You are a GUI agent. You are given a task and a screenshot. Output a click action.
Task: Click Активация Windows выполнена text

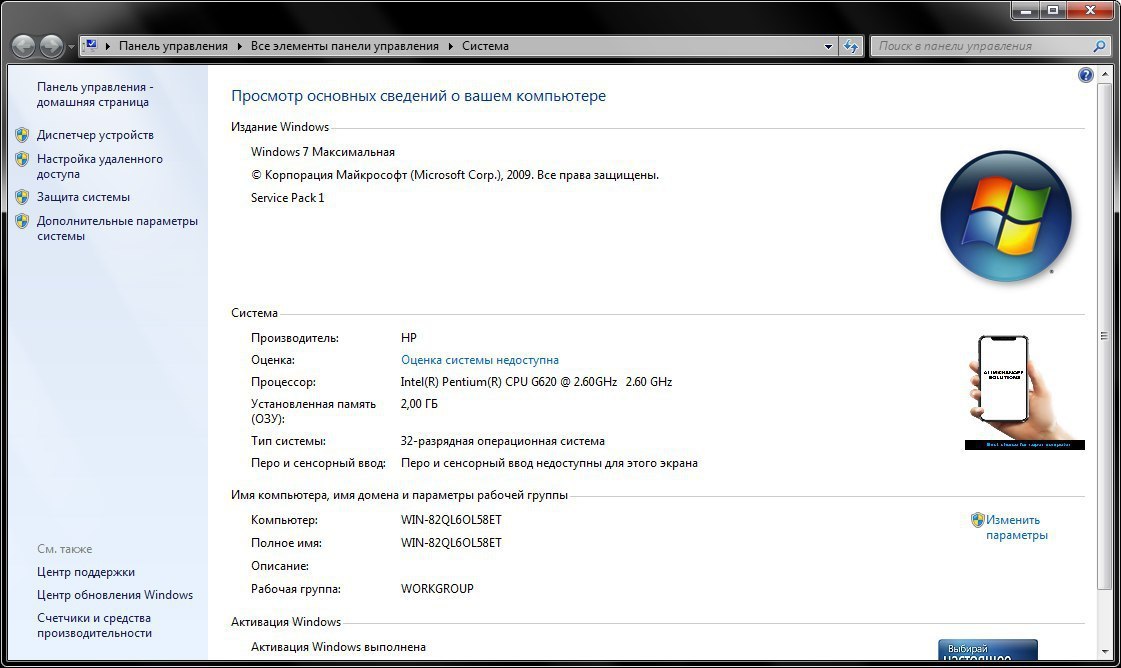click(x=338, y=647)
